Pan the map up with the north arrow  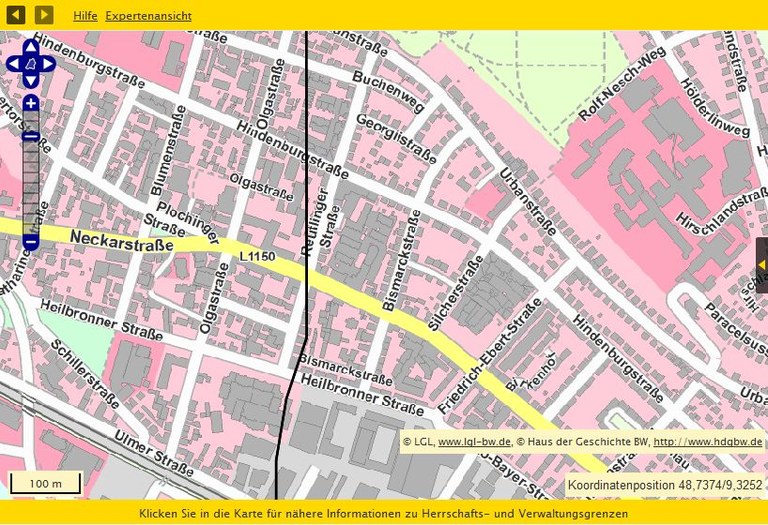click(x=31, y=46)
